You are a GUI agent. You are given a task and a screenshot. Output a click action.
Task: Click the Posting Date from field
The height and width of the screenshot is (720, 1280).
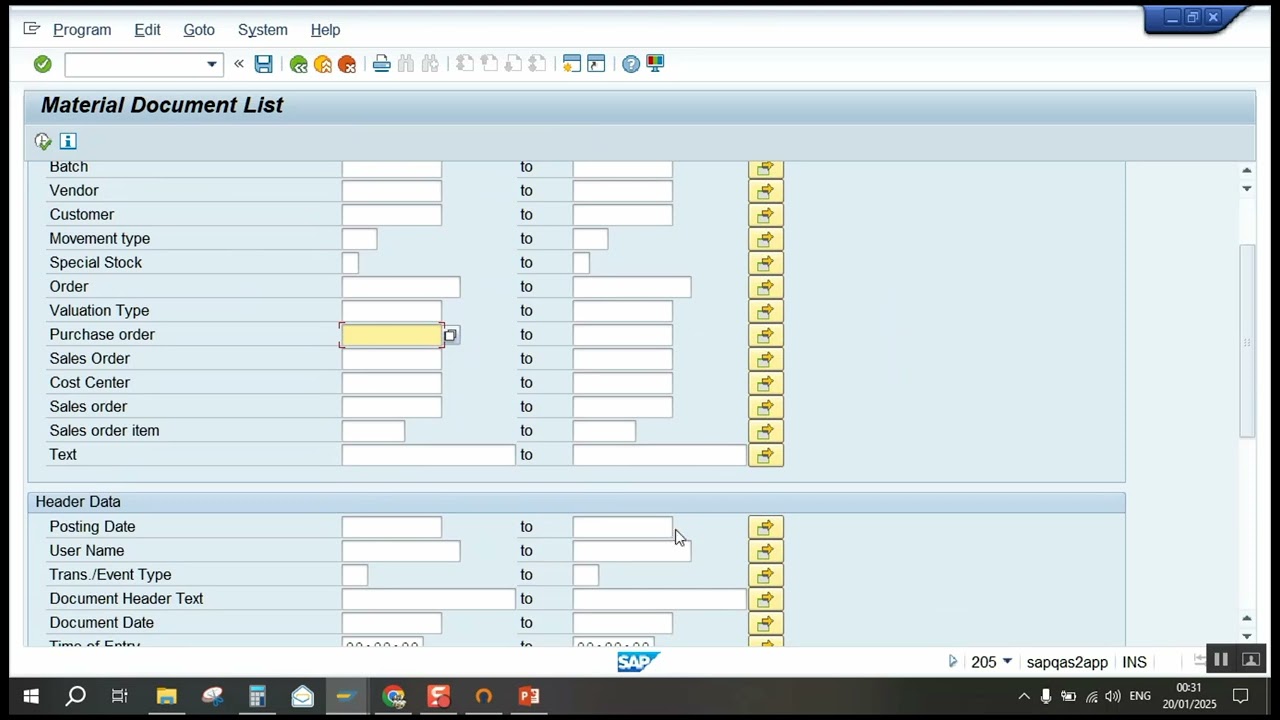[x=391, y=527]
